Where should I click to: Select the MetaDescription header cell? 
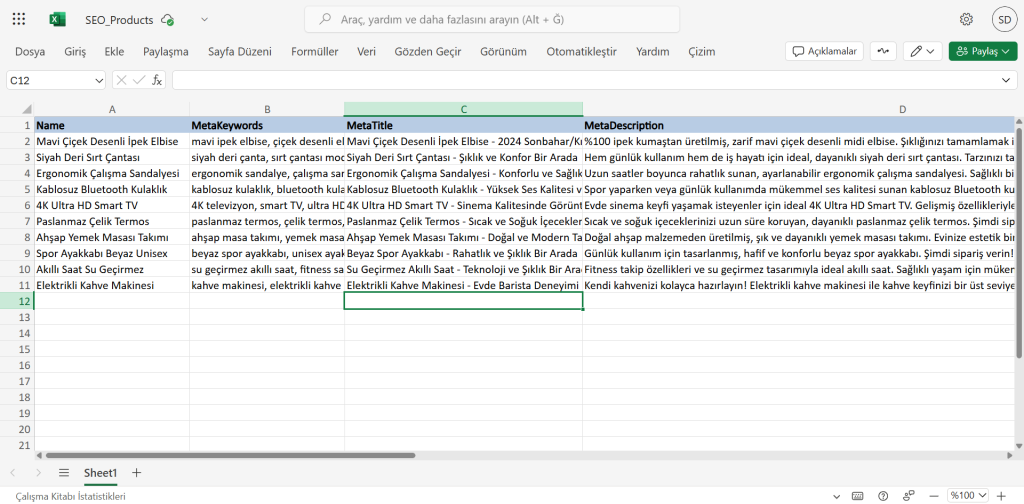click(x=798, y=125)
